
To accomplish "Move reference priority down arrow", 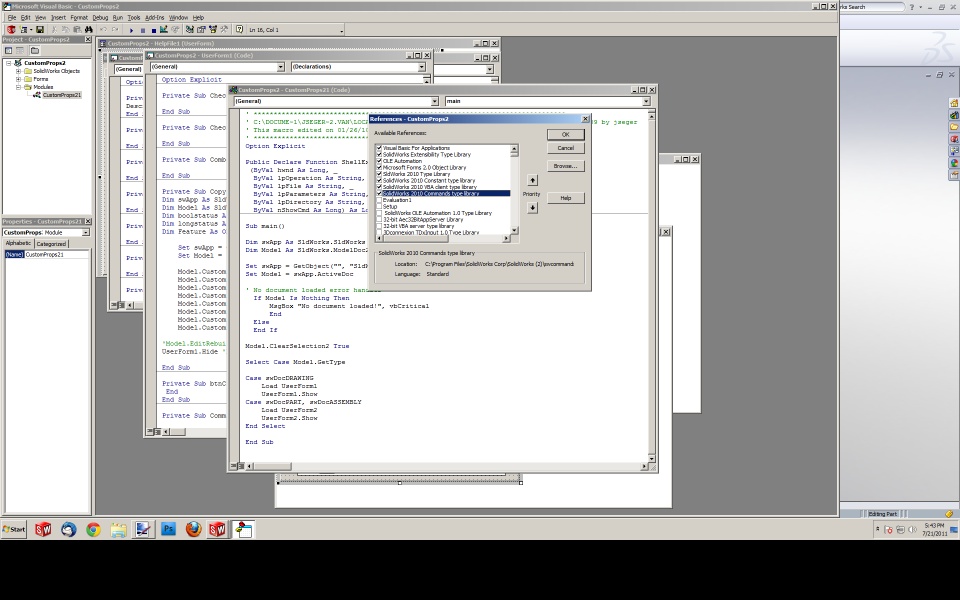I will point(532,208).
